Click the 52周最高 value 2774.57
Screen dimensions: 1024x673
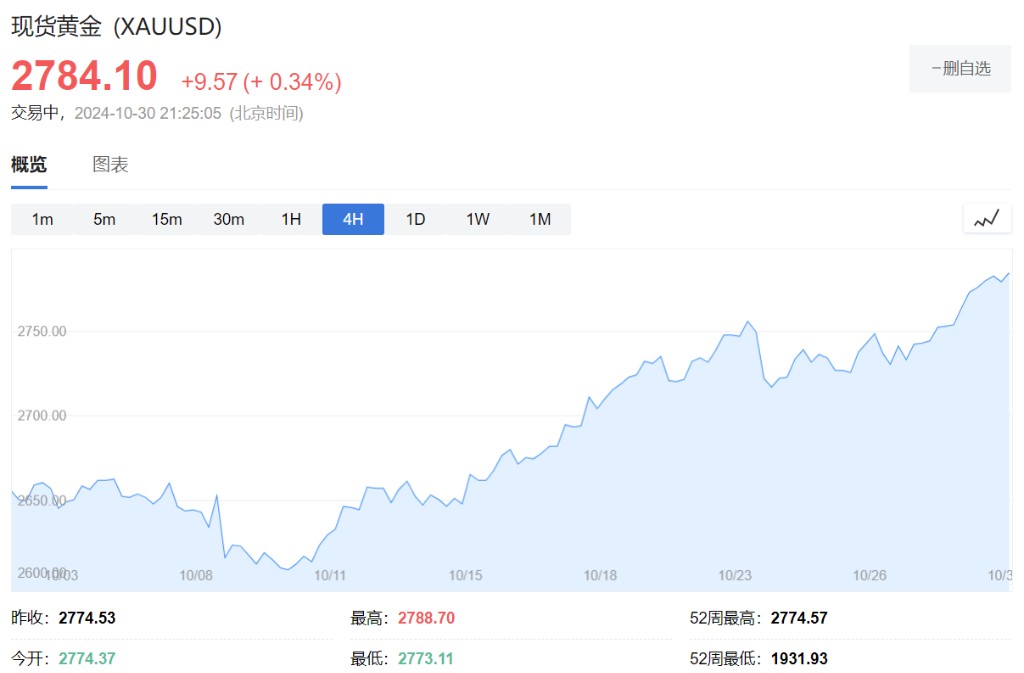pos(799,618)
